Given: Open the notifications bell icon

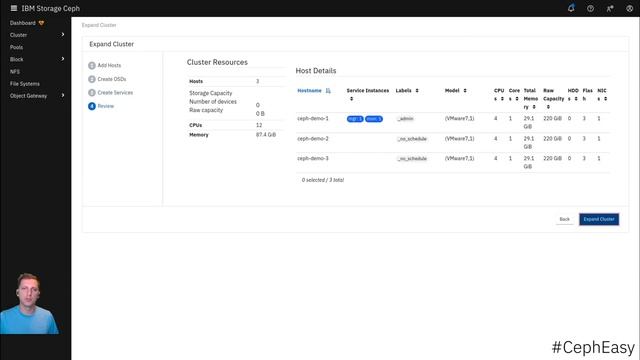Looking at the screenshot, I should tap(571, 8).
